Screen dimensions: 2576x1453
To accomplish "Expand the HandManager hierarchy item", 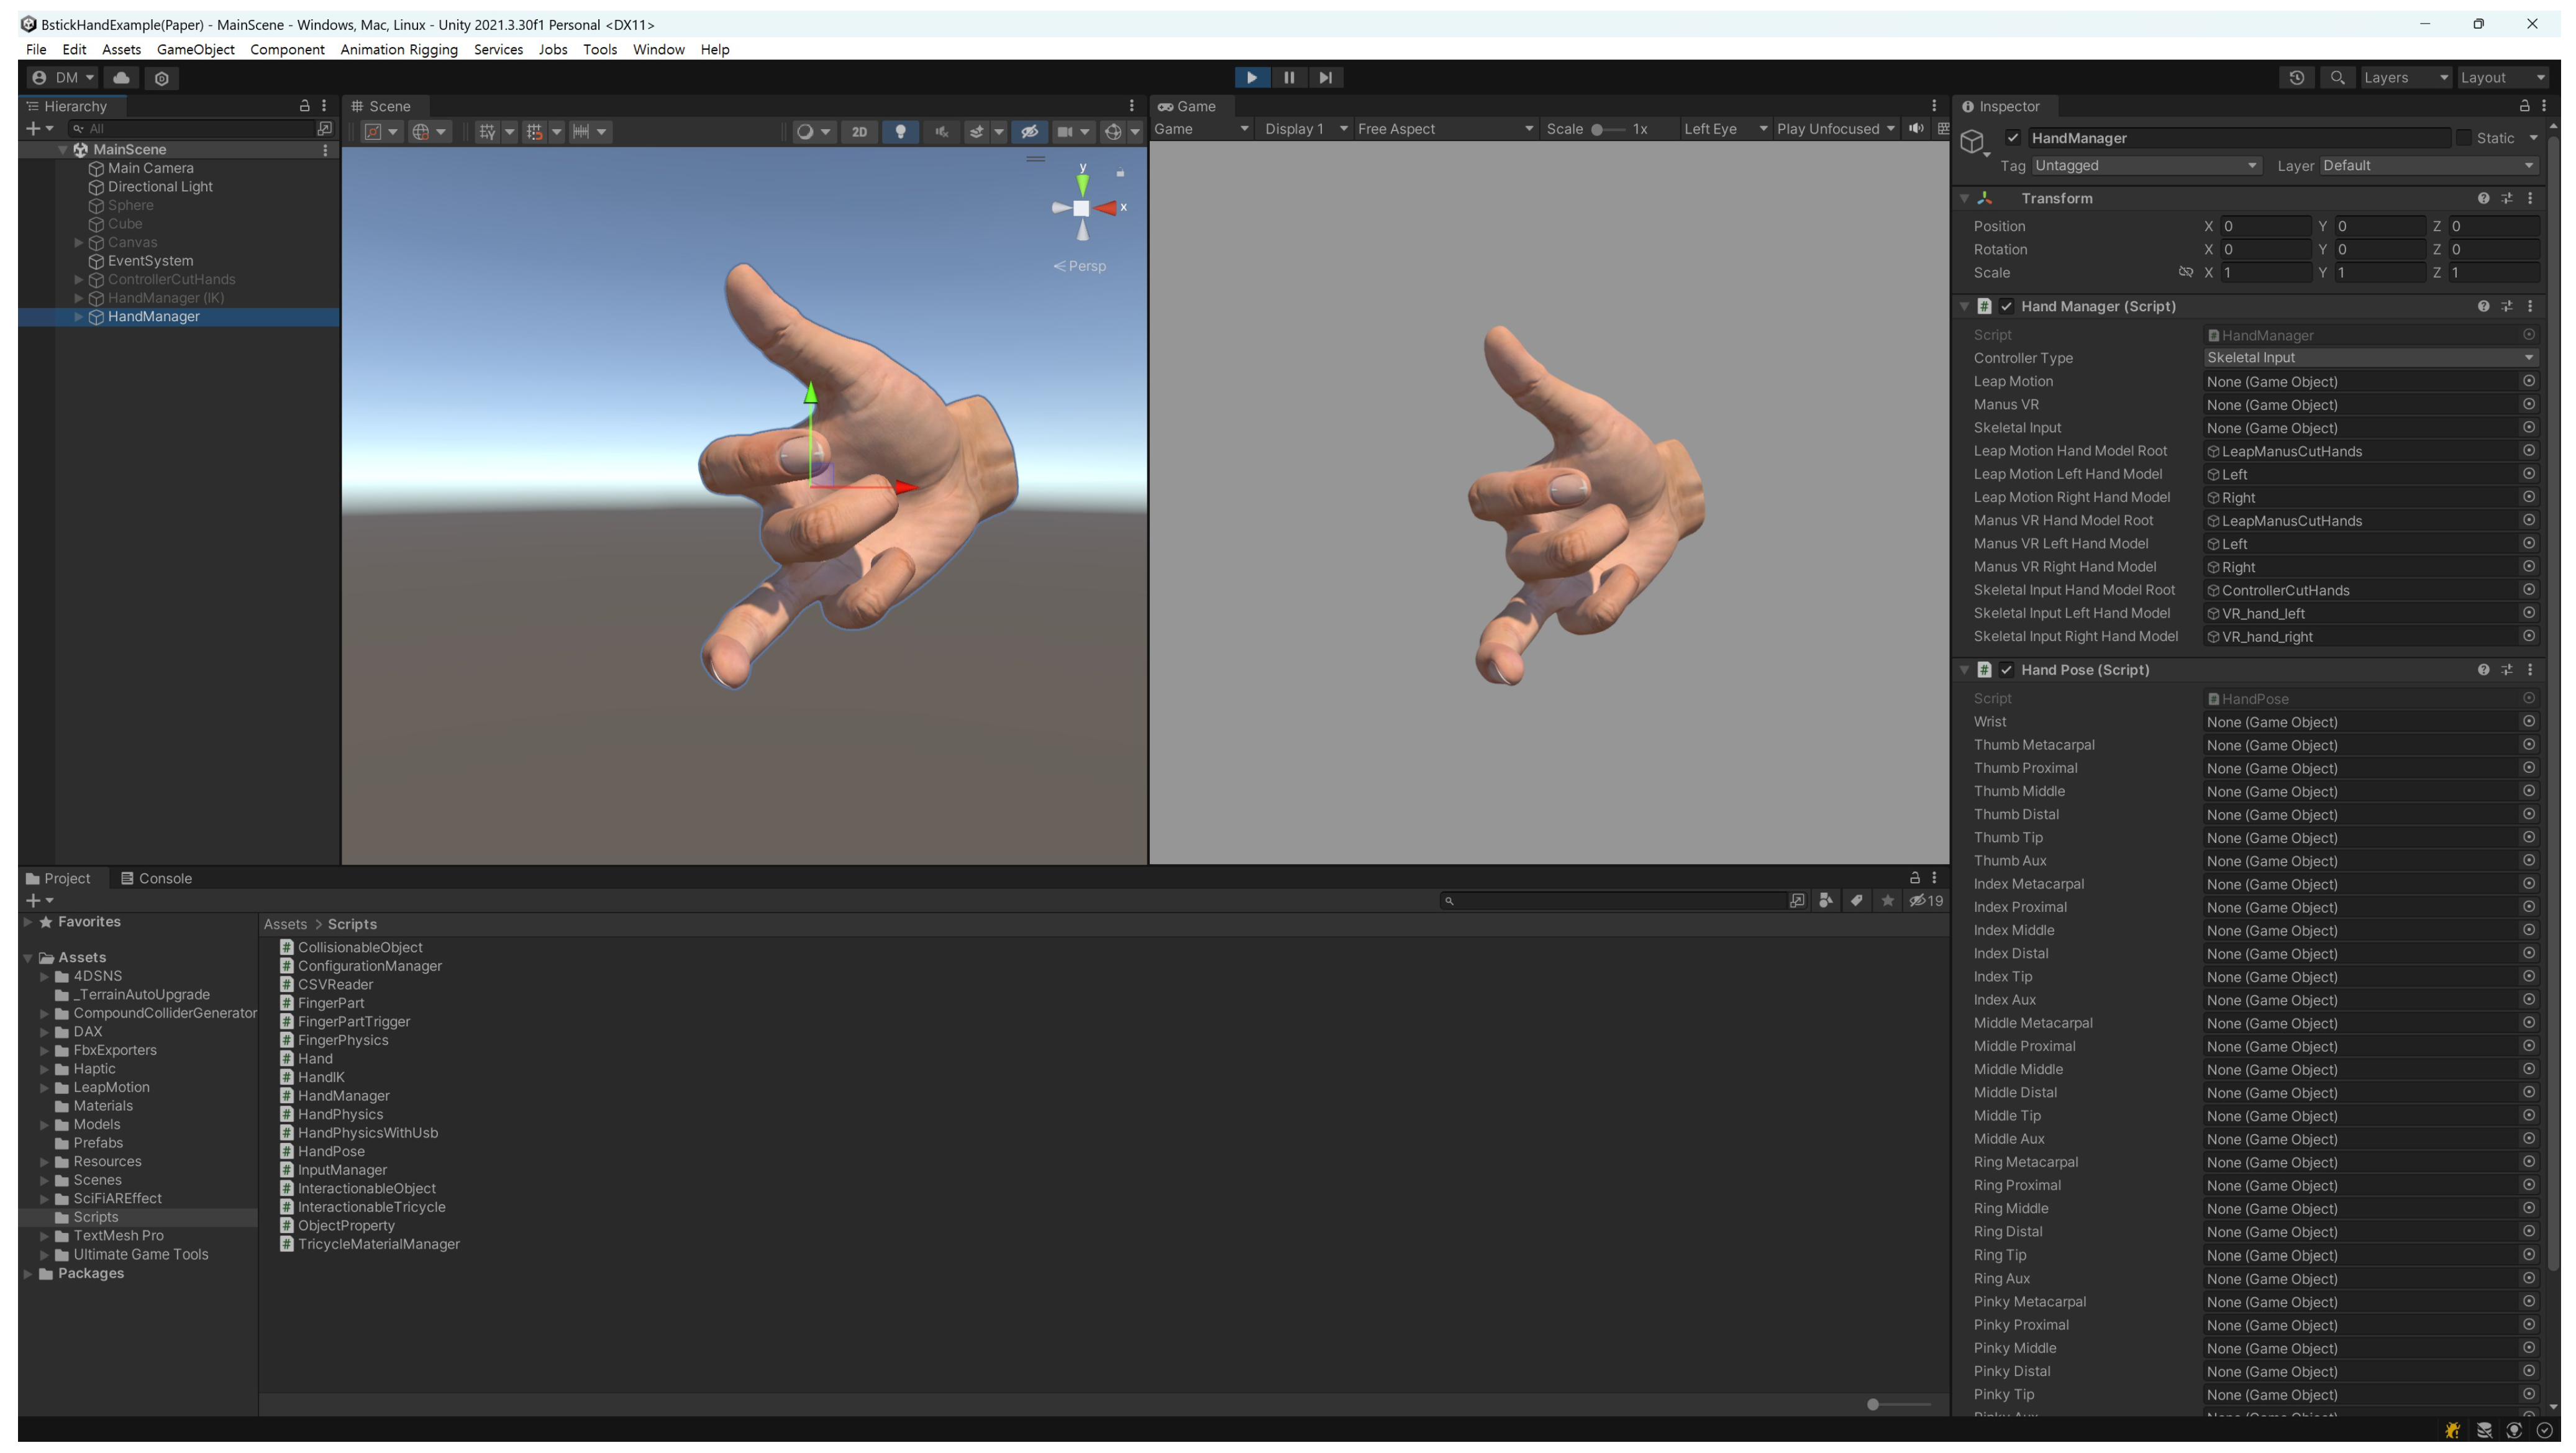I will [x=79, y=317].
